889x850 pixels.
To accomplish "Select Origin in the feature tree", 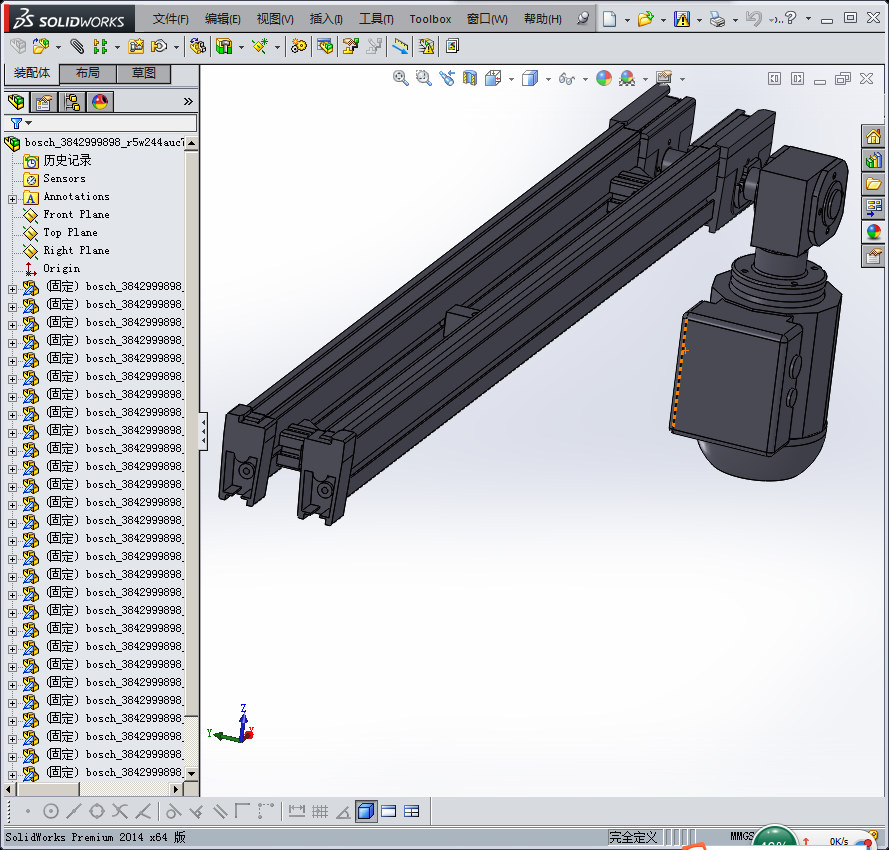I will [x=61, y=268].
